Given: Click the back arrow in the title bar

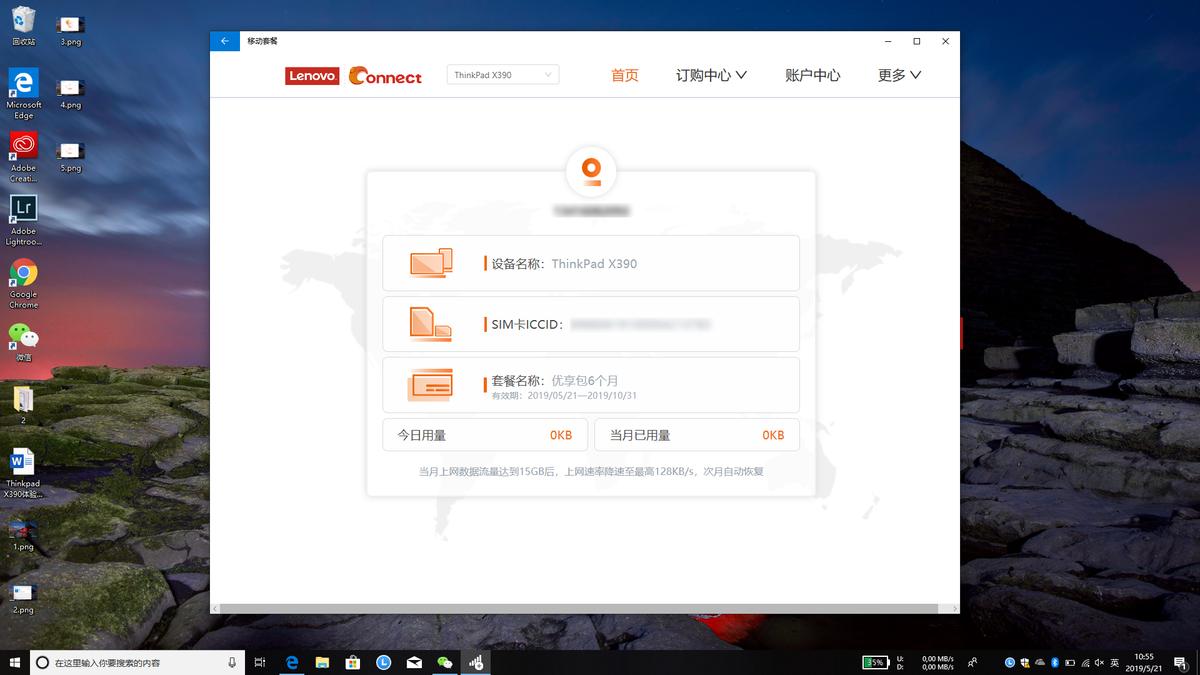Looking at the screenshot, I should click(x=224, y=41).
